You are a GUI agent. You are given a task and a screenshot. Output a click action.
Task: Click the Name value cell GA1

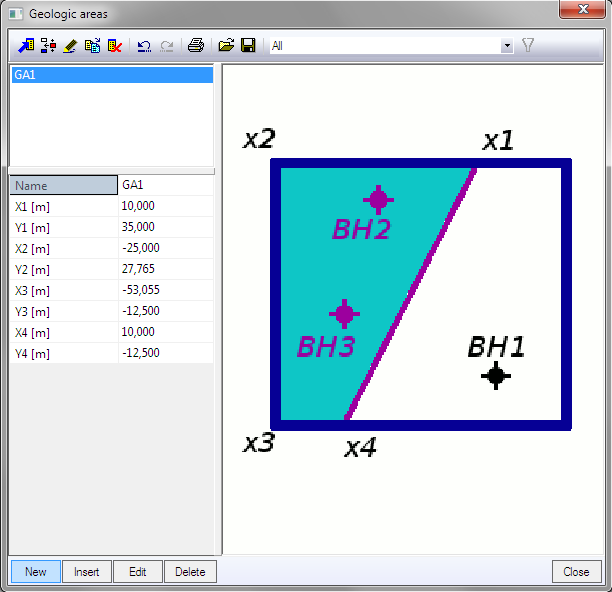(165, 185)
